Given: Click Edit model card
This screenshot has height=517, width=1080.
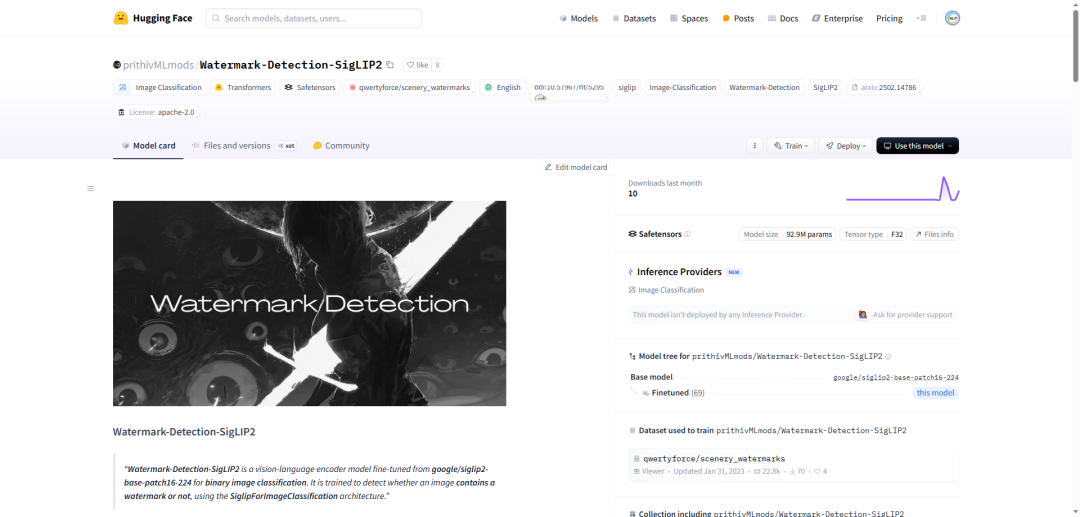Looking at the screenshot, I should point(576,167).
